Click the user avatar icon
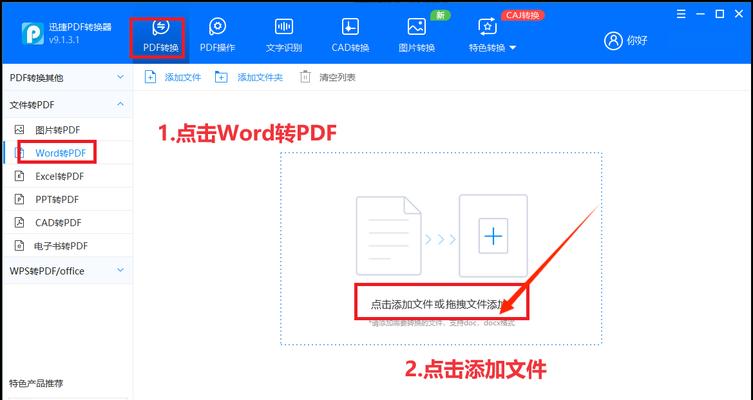Image resolution: width=753 pixels, height=400 pixels. (x=613, y=41)
